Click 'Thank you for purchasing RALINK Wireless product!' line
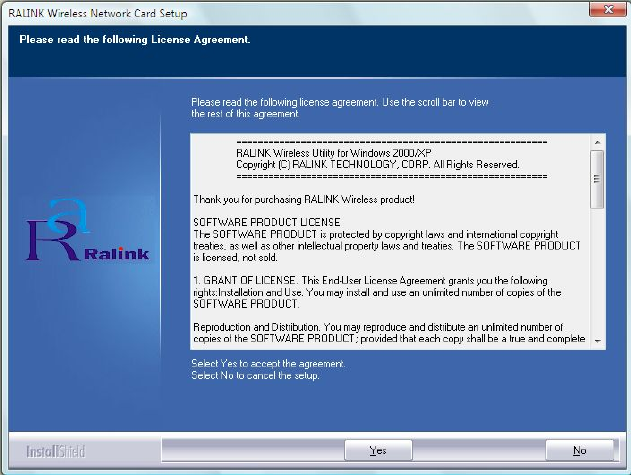 point(304,199)
